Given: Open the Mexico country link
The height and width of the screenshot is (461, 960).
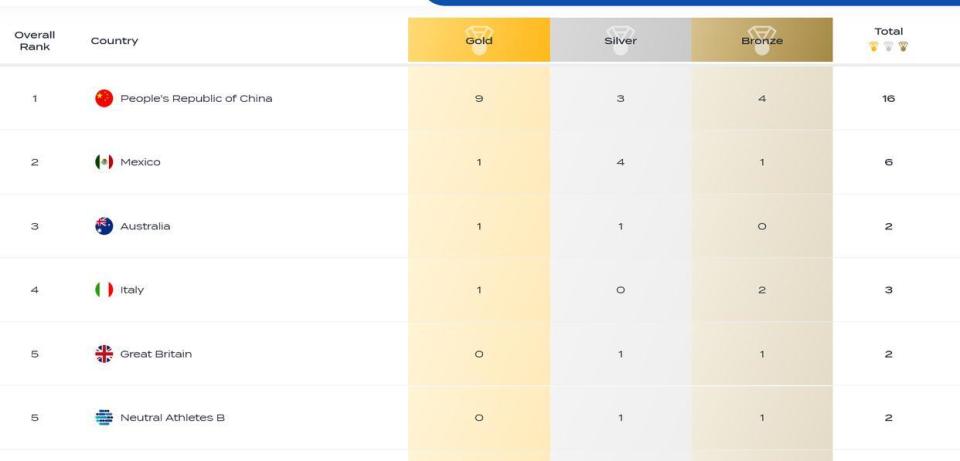Looking at the screenshot, I should pyautogui.click(x=140, y=162).
